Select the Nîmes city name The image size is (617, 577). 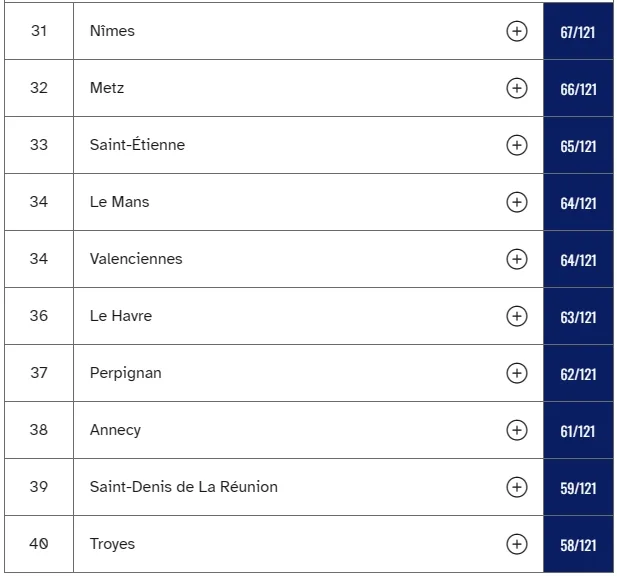(112, 31)
